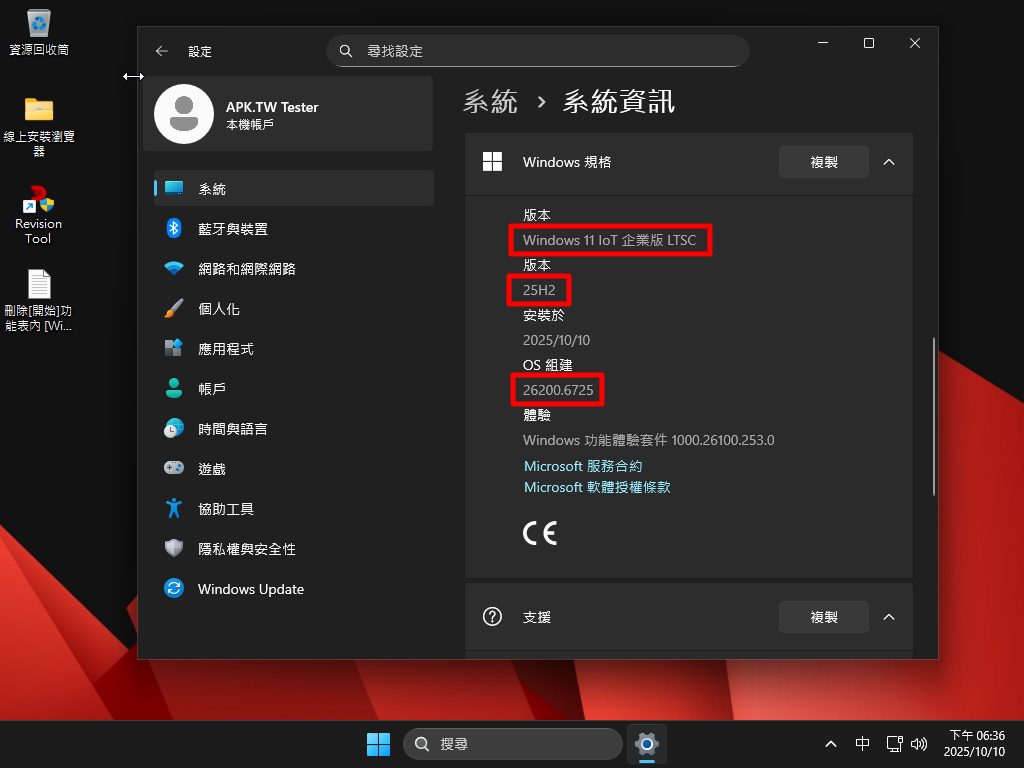Open the 遊戲 settings category
This screenshot has height=768, width=1024.
(294, 468)
